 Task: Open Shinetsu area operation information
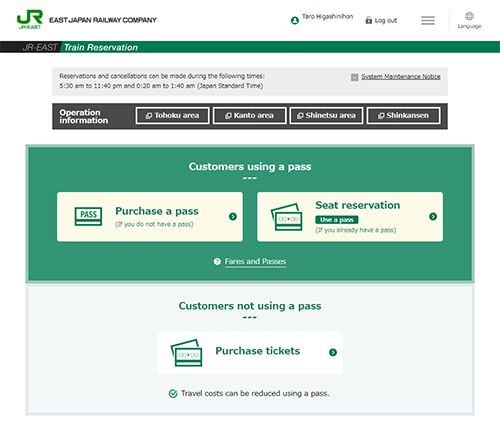pos(326,116)
